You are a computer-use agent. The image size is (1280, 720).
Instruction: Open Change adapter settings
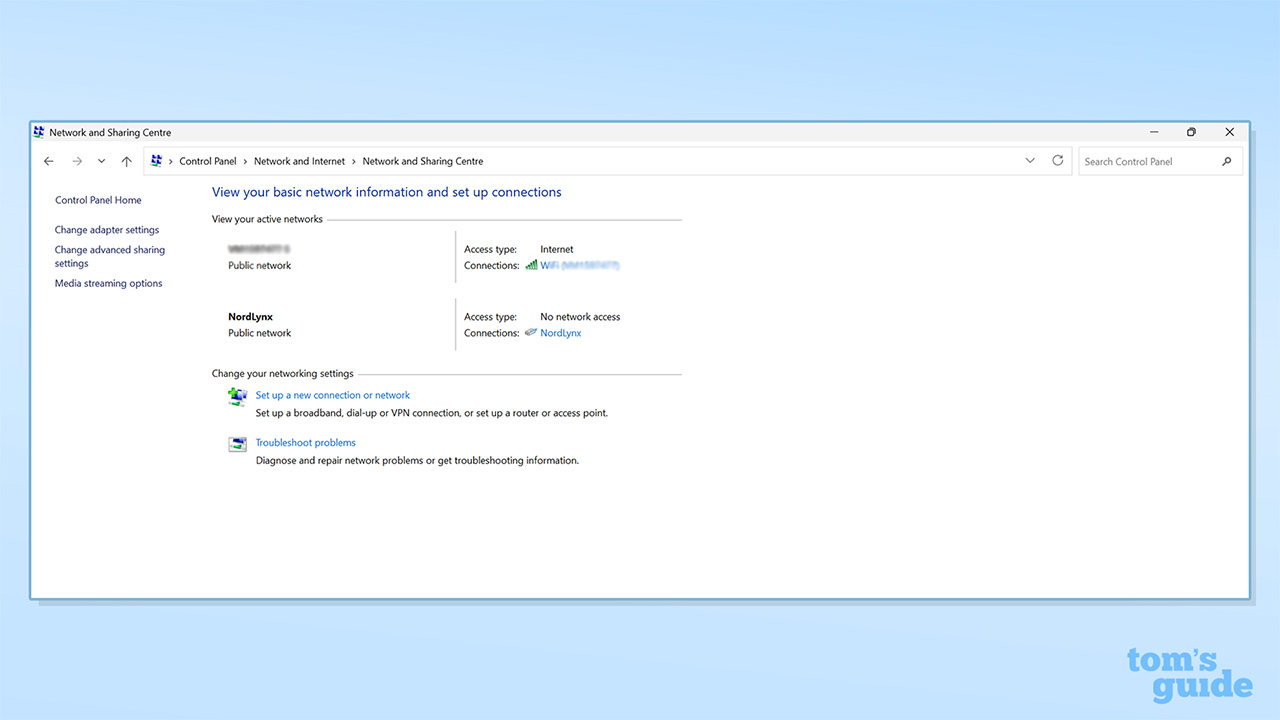(107, 230)
